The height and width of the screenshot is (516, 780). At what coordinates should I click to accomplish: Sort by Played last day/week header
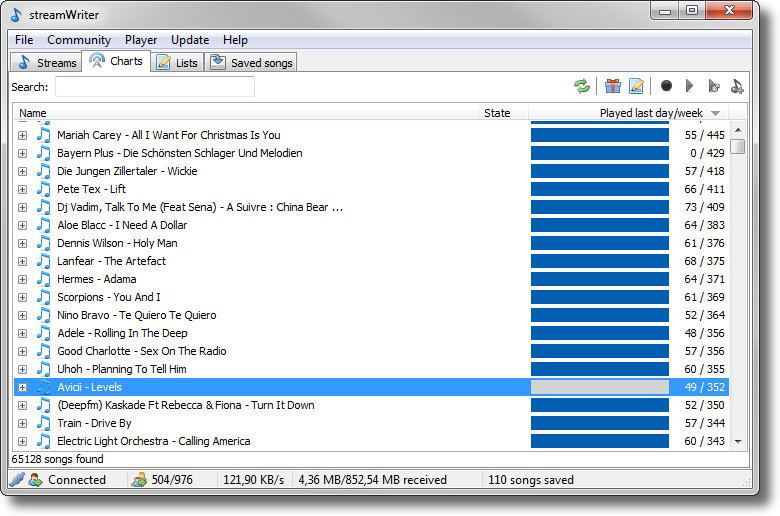pos(629,113)
